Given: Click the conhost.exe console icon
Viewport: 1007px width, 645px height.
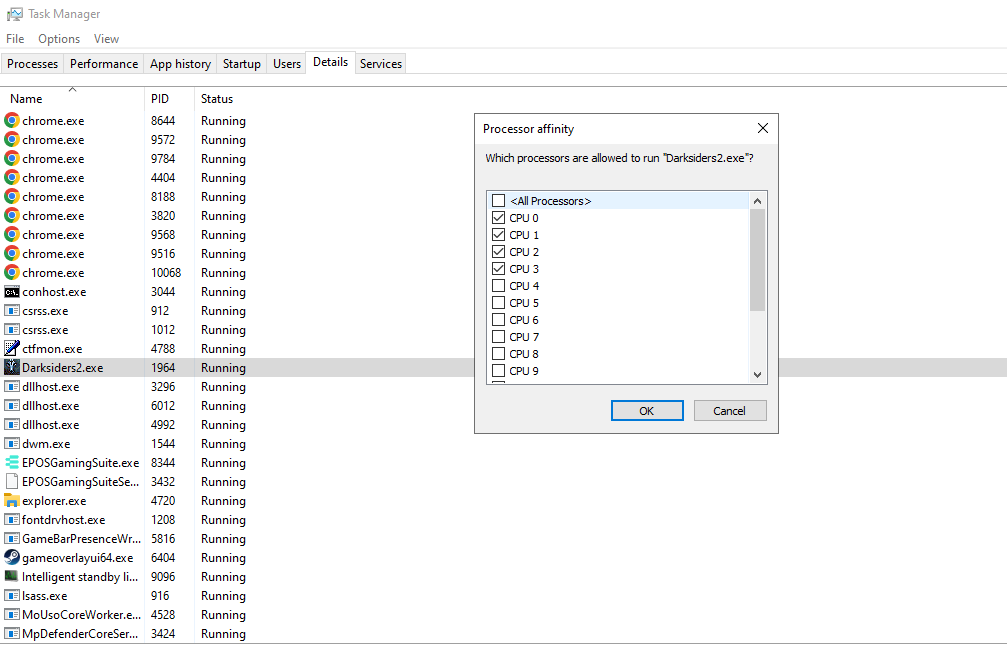Looking at the screenshot, I should pos(12,292).
